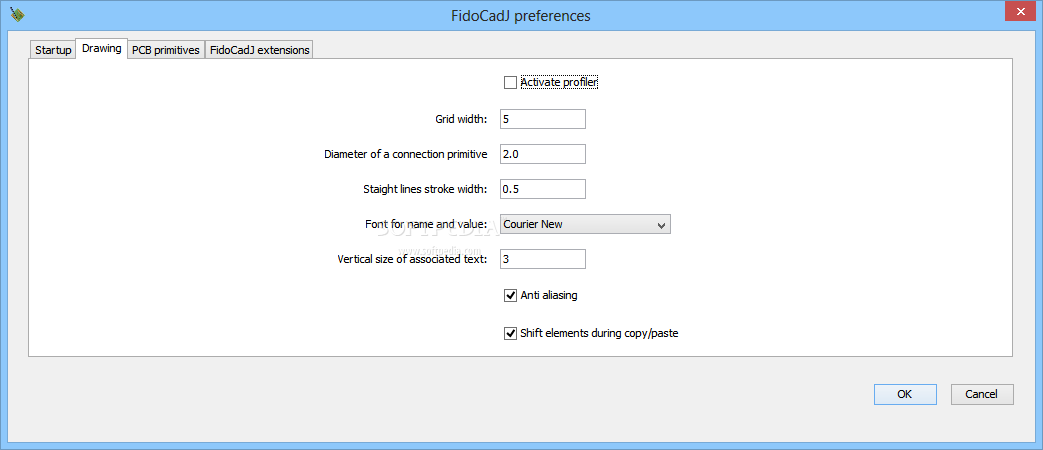Viewport: 1043px width, 450px height.
Task: Dismiss the dialog with Cancel
Action: click(x=982, y=394)
